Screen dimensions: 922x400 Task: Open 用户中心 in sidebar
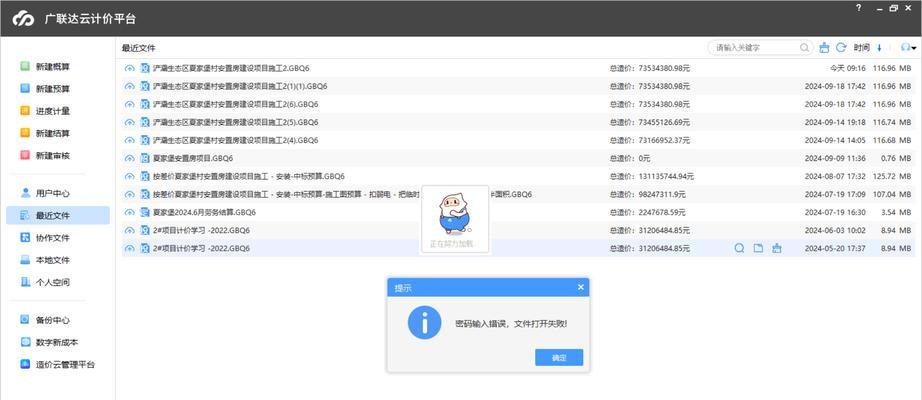click(x=45, y=193)
